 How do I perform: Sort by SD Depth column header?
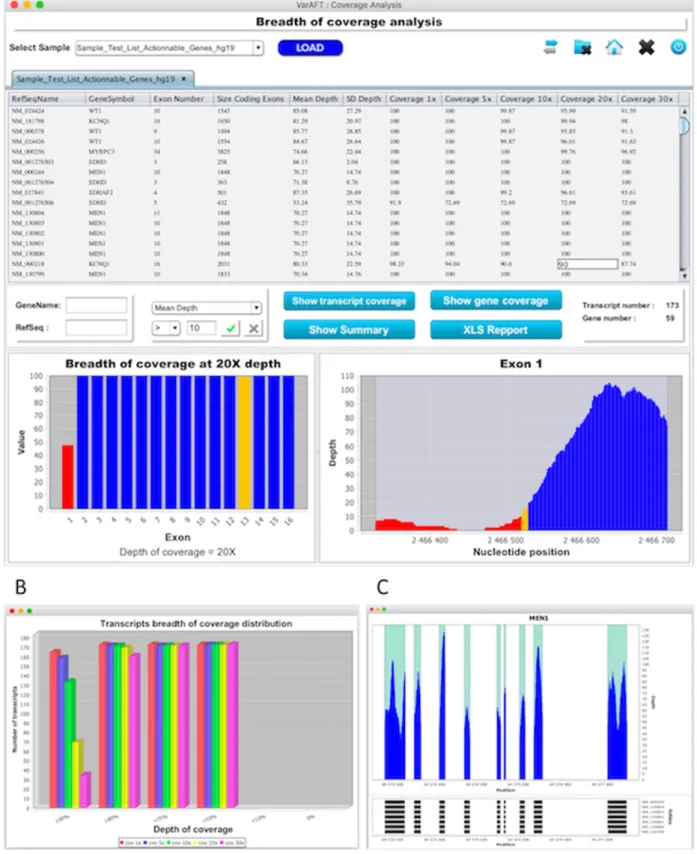tap(364, 99)
